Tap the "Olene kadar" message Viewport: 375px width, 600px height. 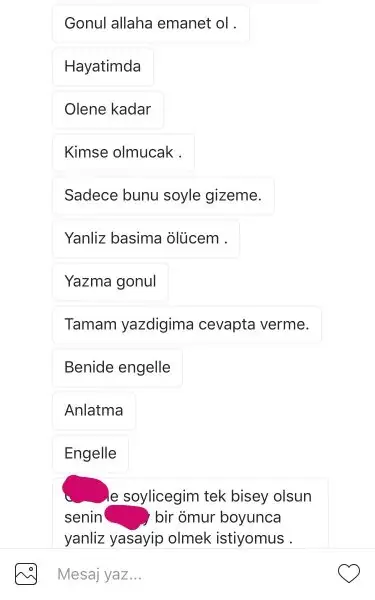[x=108, y=109]
